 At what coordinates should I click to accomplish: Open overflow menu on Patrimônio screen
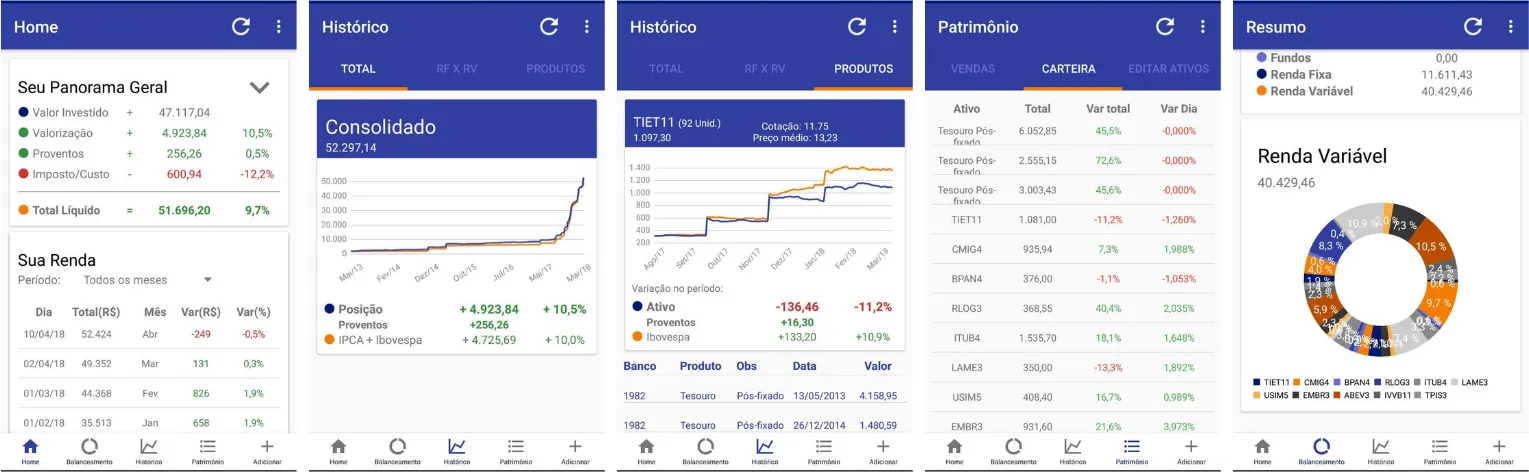click(x=1203, y=27)
